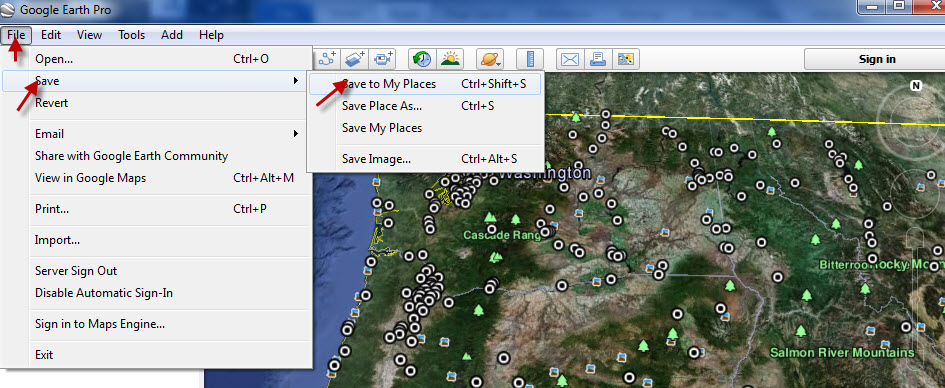The height and width of the screenshot is (388, 945).
Task: Open the File menu
Action: 16,35
